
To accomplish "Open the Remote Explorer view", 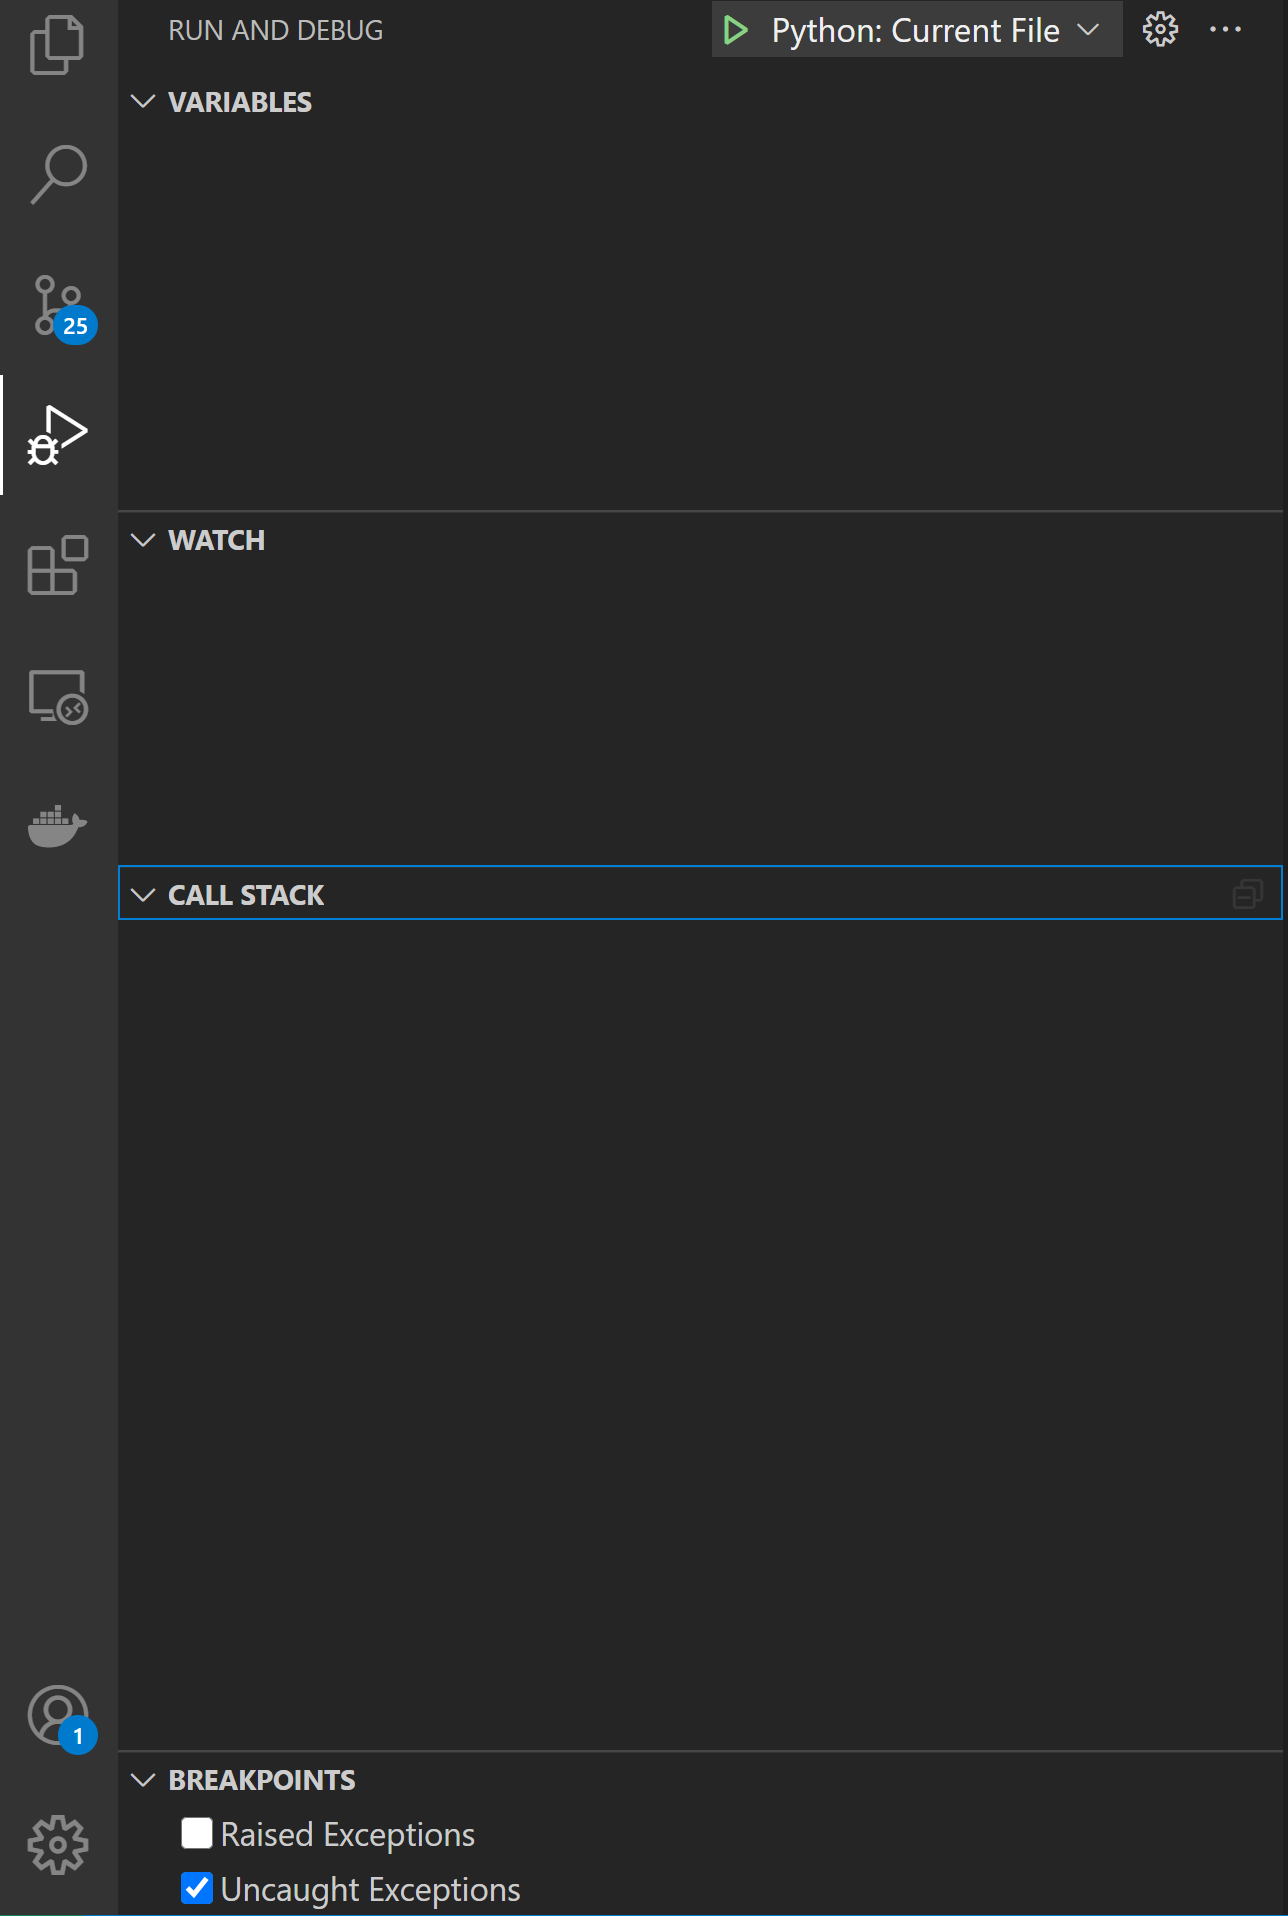I will point(57,697).
